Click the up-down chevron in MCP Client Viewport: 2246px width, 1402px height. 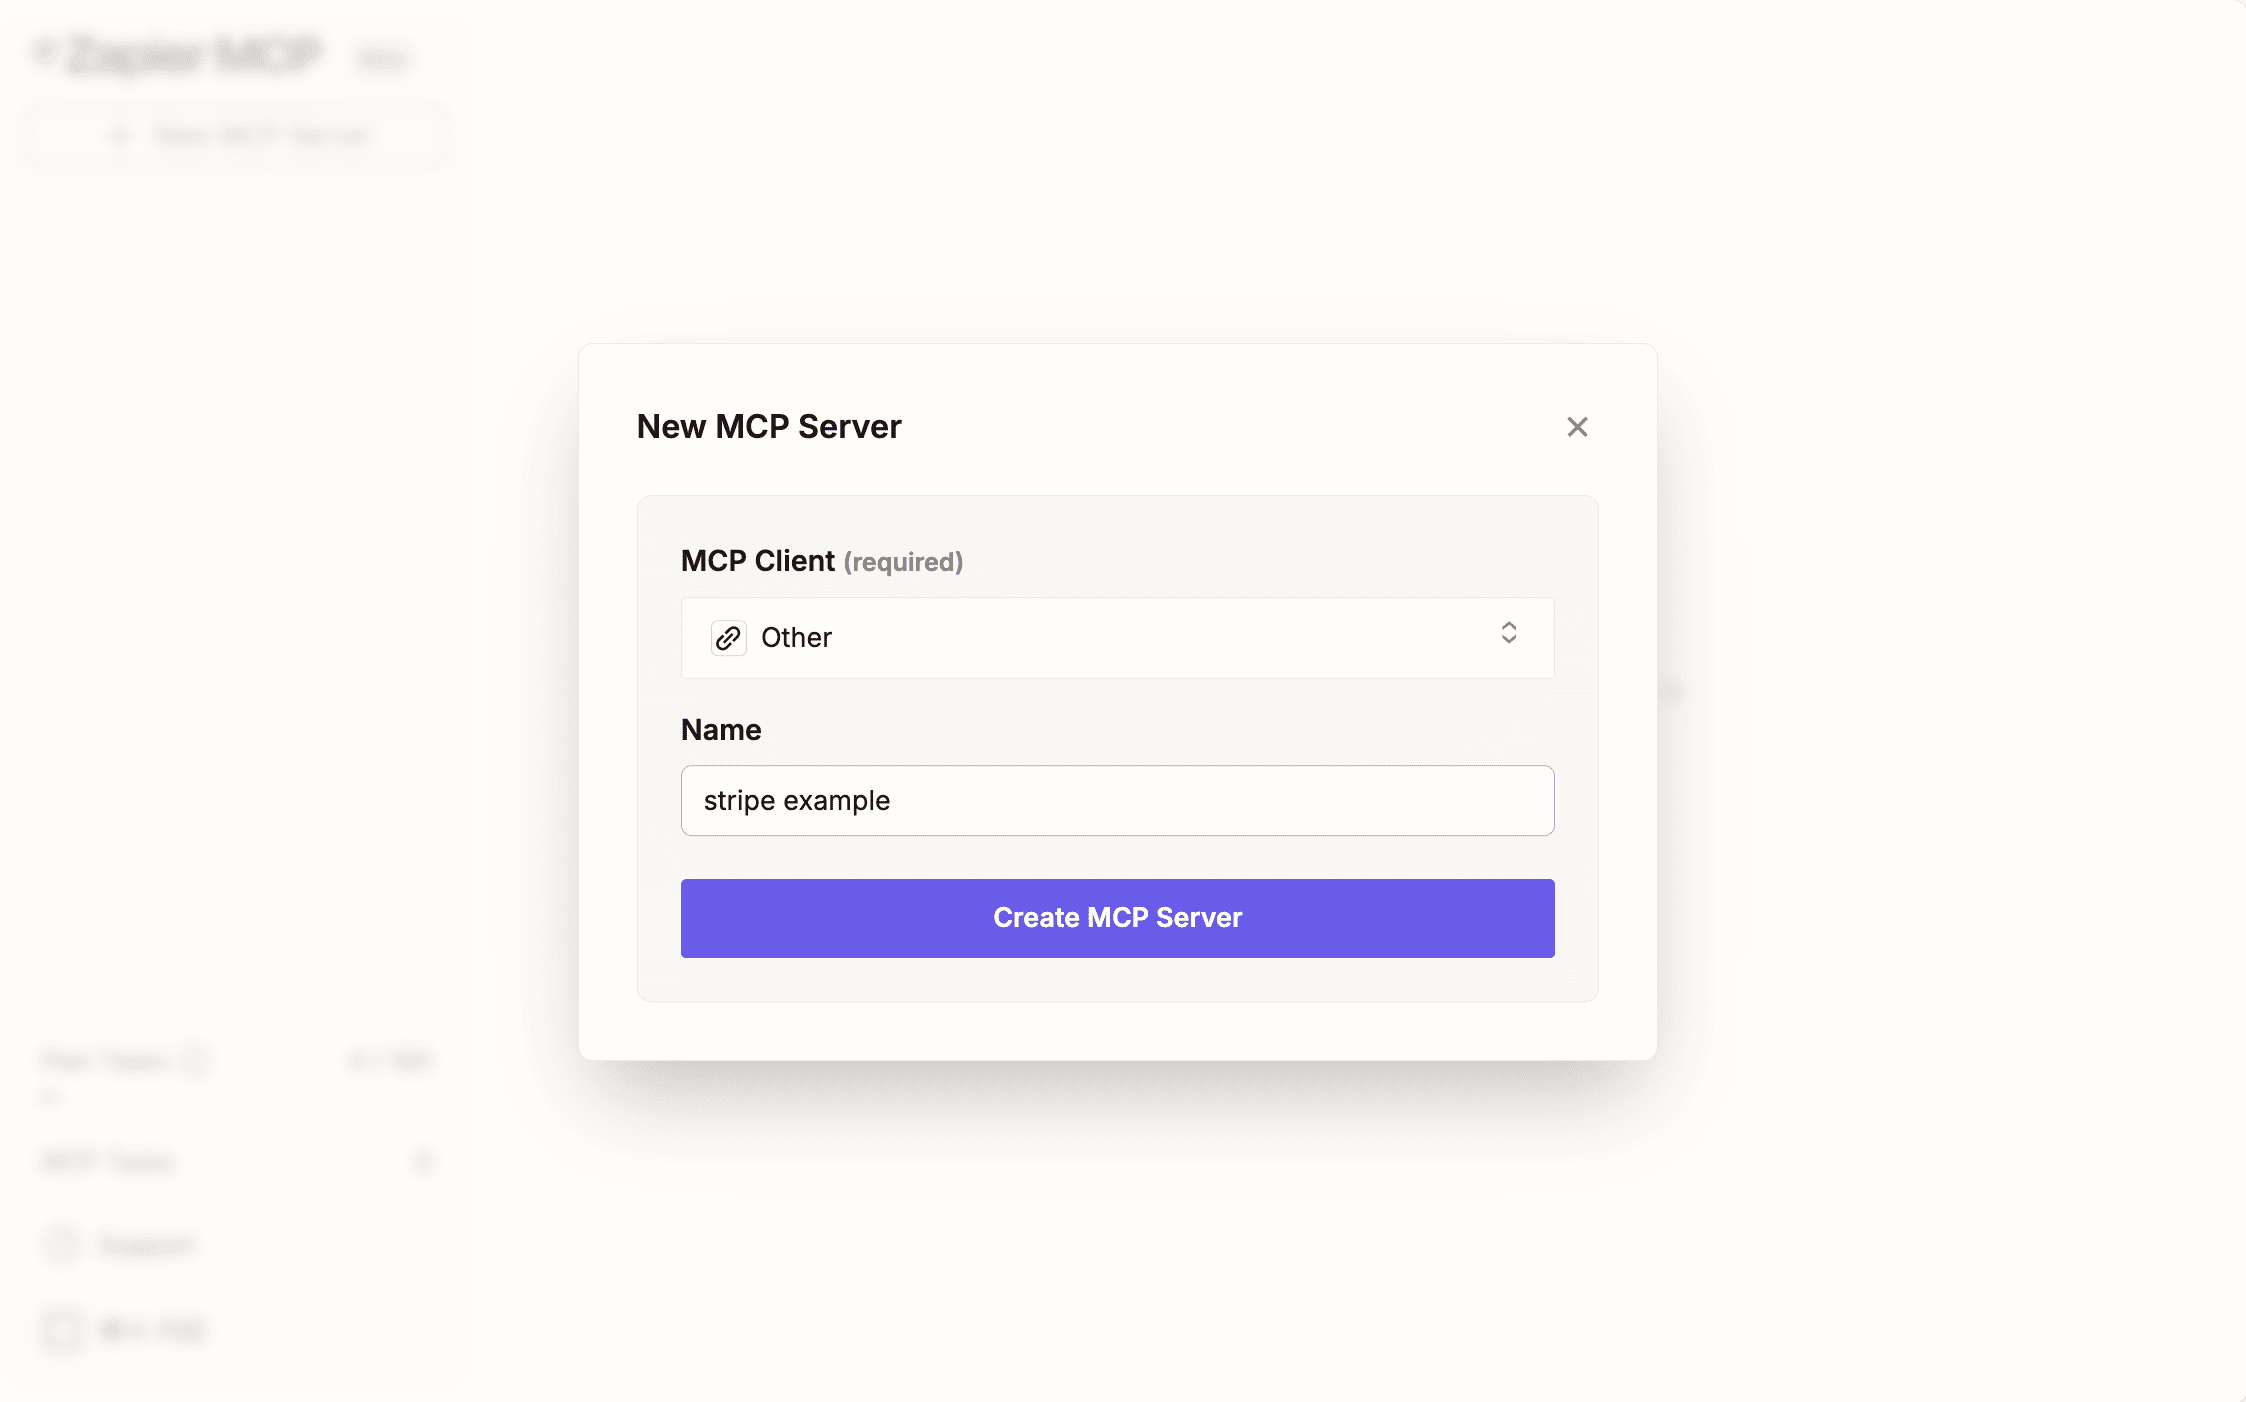(1508, 633)
